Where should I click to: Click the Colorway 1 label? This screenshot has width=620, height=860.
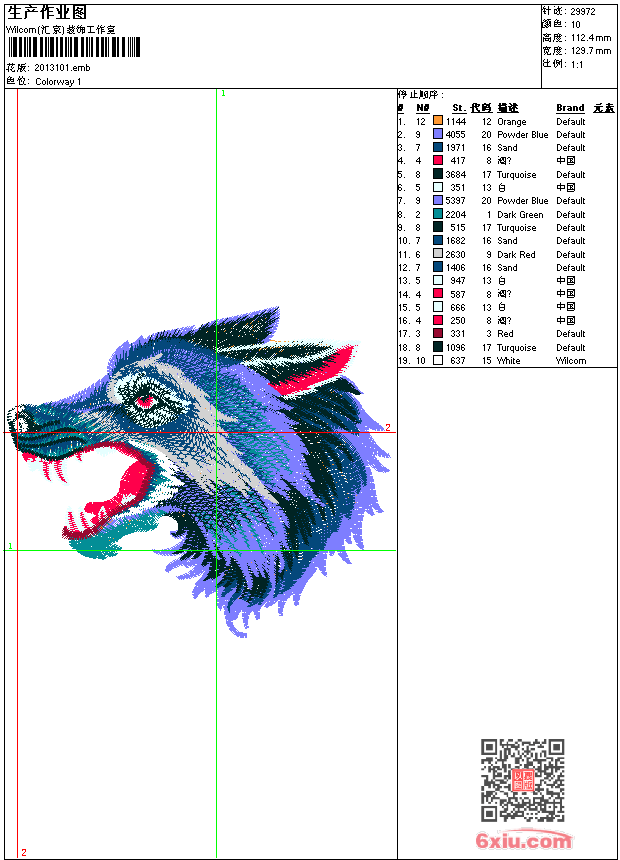click(x=58, y=82)
